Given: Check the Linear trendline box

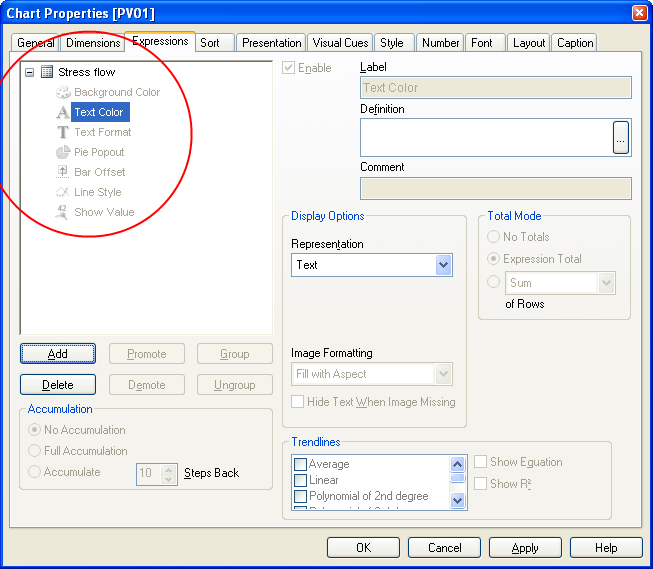Looking at the screenshot, I should pos(300,480).
